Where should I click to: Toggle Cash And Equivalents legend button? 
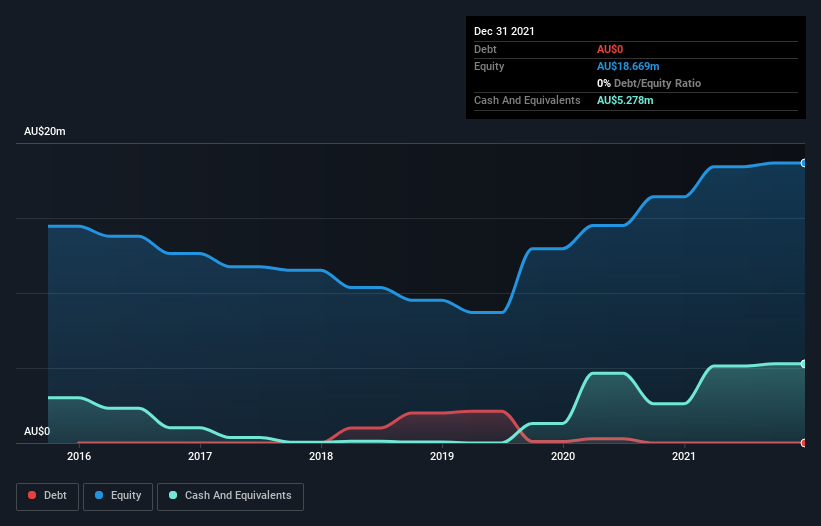pyautogui.click(x=230, y=496)
